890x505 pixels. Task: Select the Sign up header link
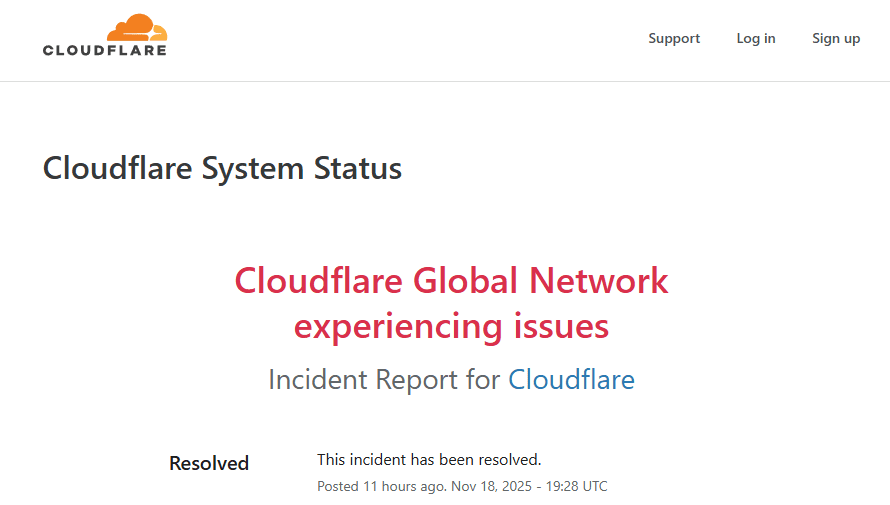pos(836,39)
